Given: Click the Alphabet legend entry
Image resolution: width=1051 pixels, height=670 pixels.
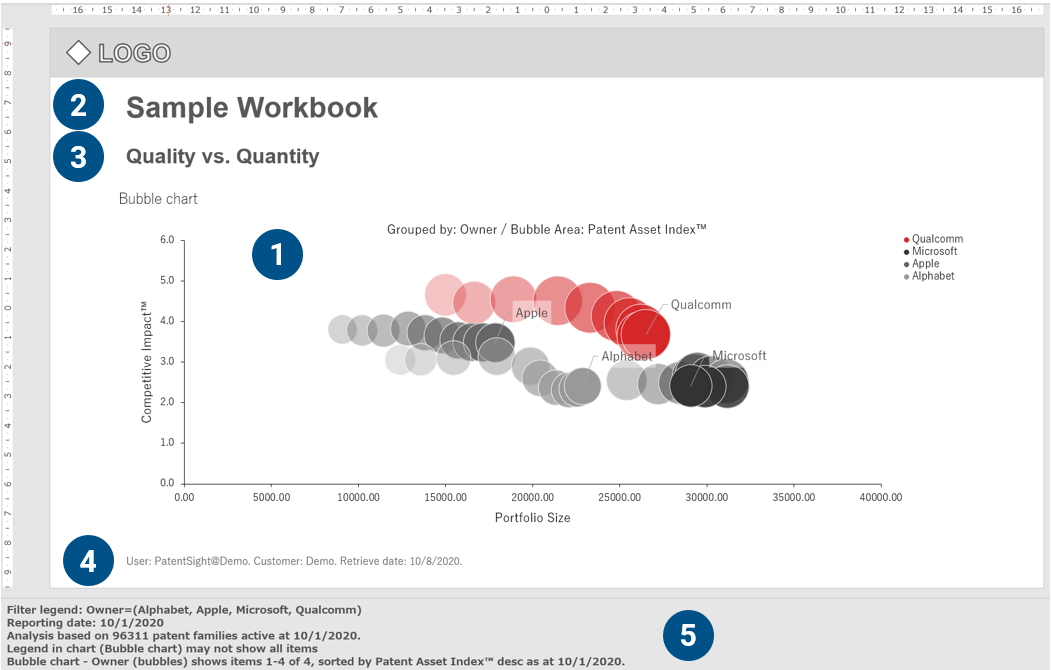Looking at the screenshot, I should point(929,275).
